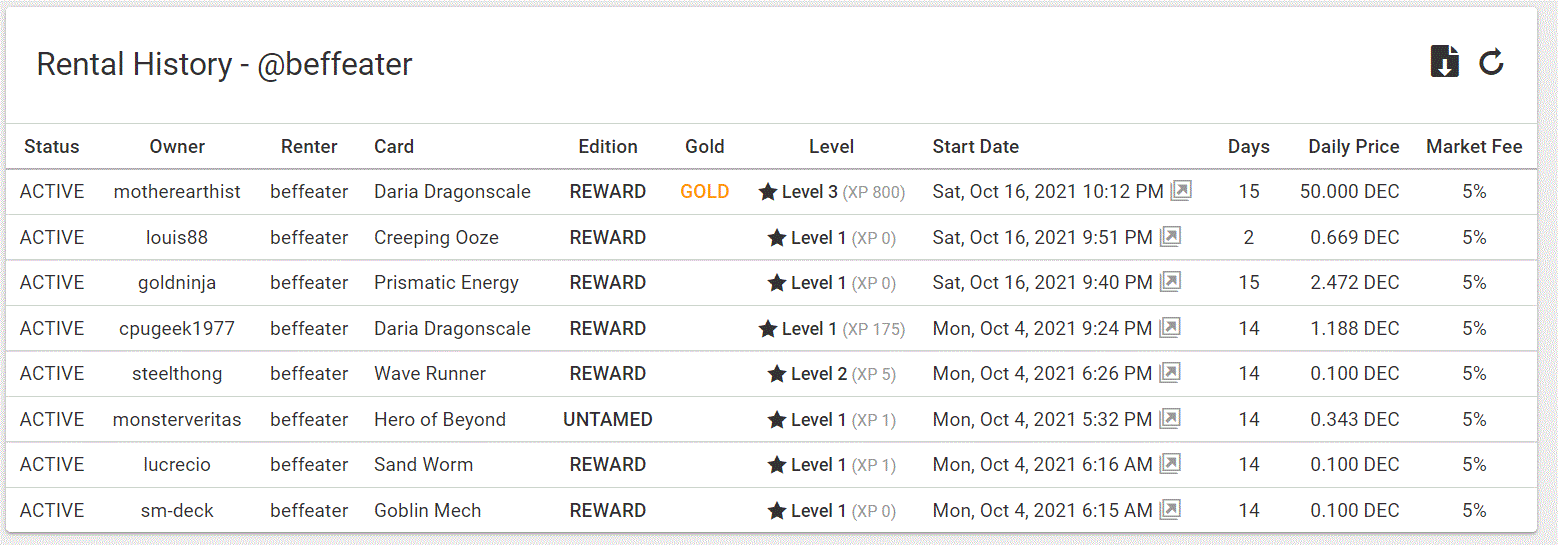Select the sm-deck Goblin Mech row
Viewport: 1558px width, 545px height.
771,510
